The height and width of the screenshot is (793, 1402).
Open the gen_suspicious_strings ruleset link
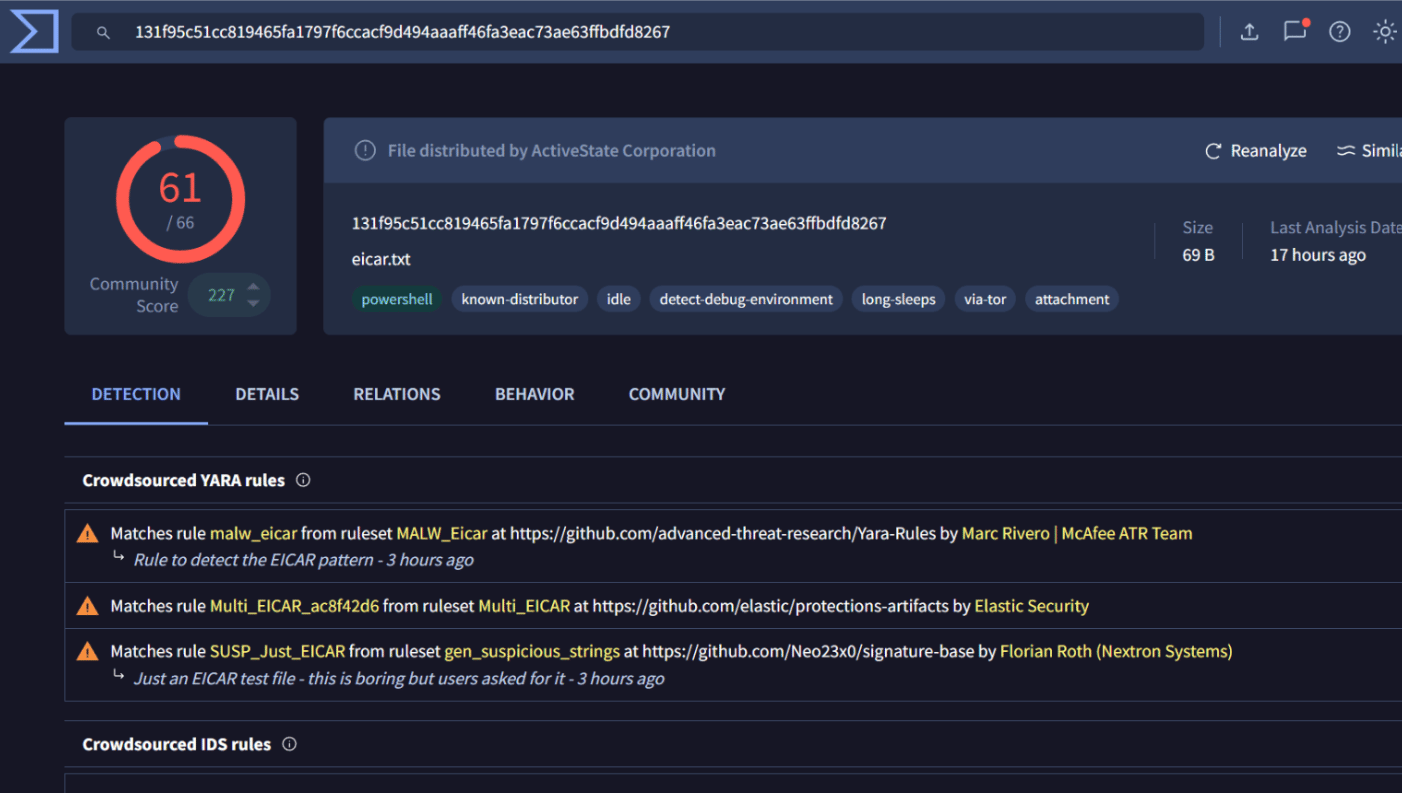pyautogui.click(x=532, y=652)
